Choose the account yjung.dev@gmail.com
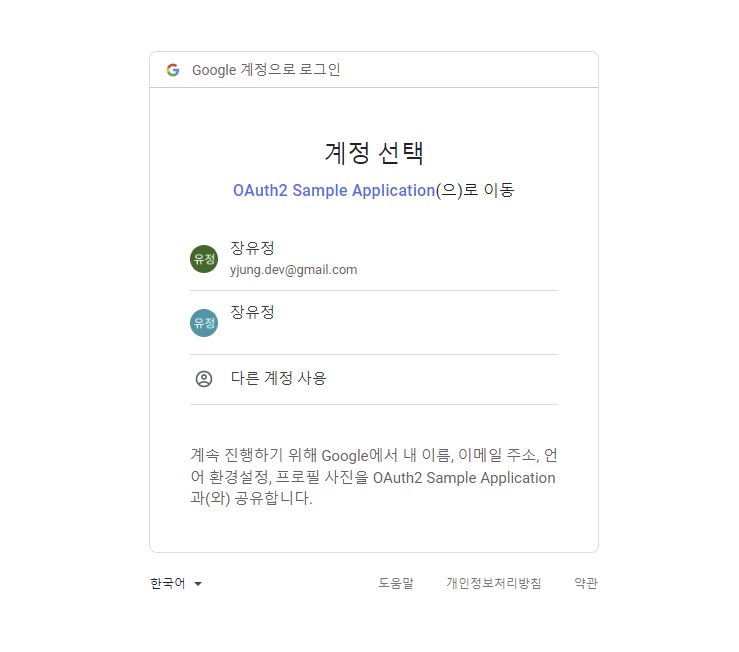Screen dimensions: 739x652 [x=374, y=259]
